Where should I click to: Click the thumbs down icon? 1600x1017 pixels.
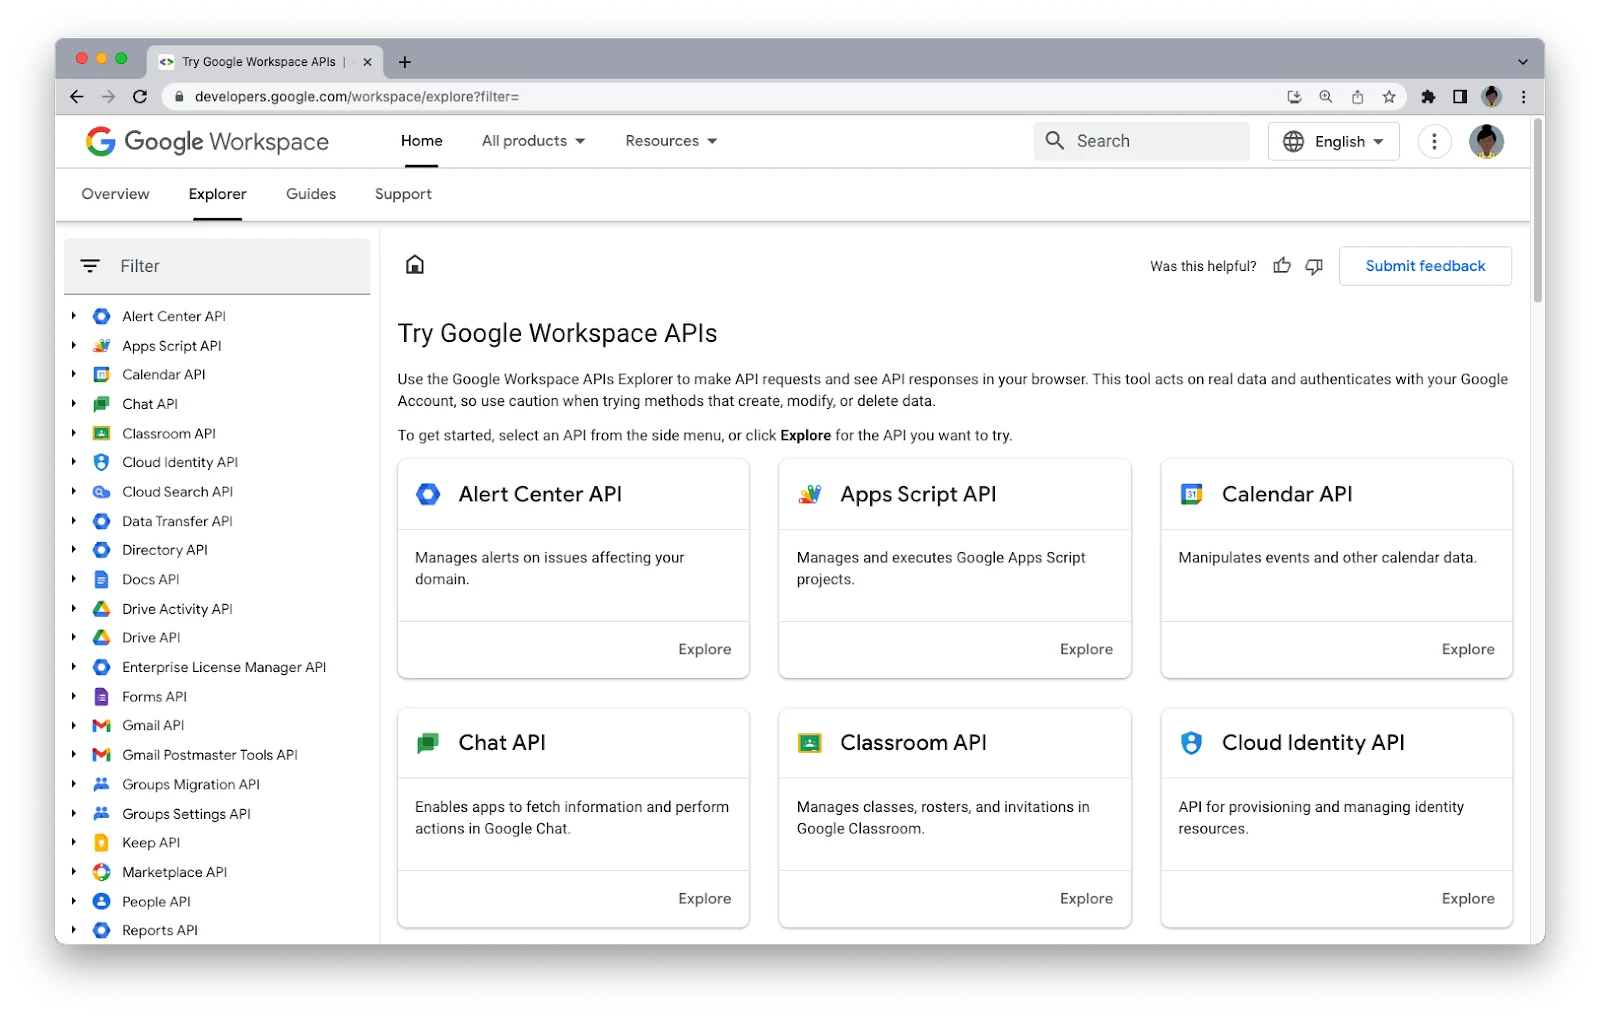pos(1314,266)
